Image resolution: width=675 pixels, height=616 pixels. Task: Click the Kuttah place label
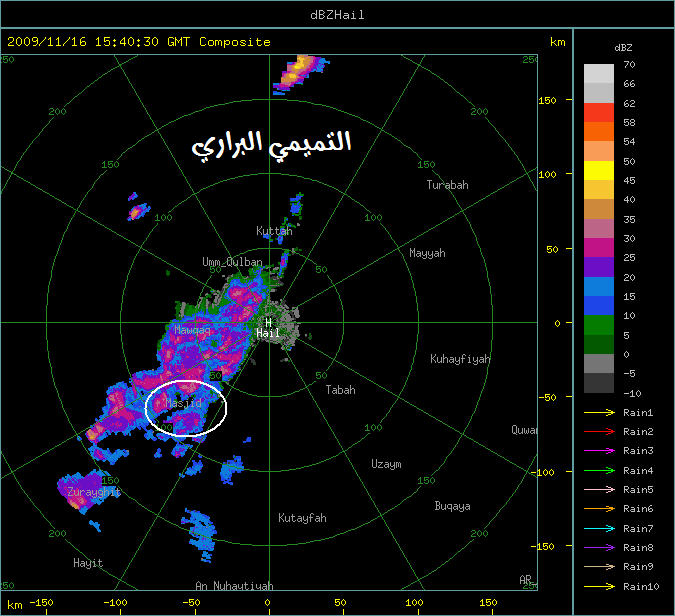coord(274,231)
